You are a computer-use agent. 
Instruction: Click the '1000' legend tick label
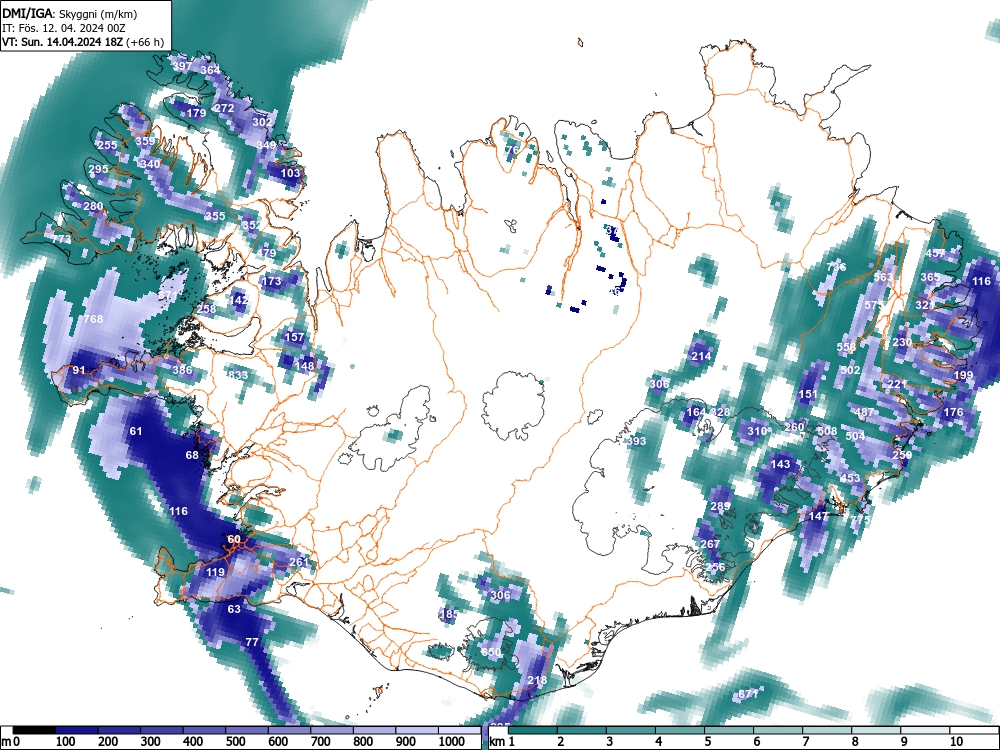tap(452, 742)
